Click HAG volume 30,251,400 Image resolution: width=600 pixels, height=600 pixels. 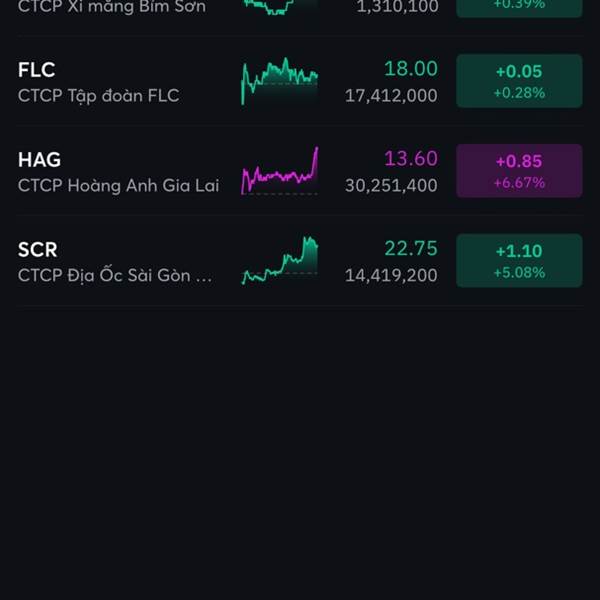point(391,186)
